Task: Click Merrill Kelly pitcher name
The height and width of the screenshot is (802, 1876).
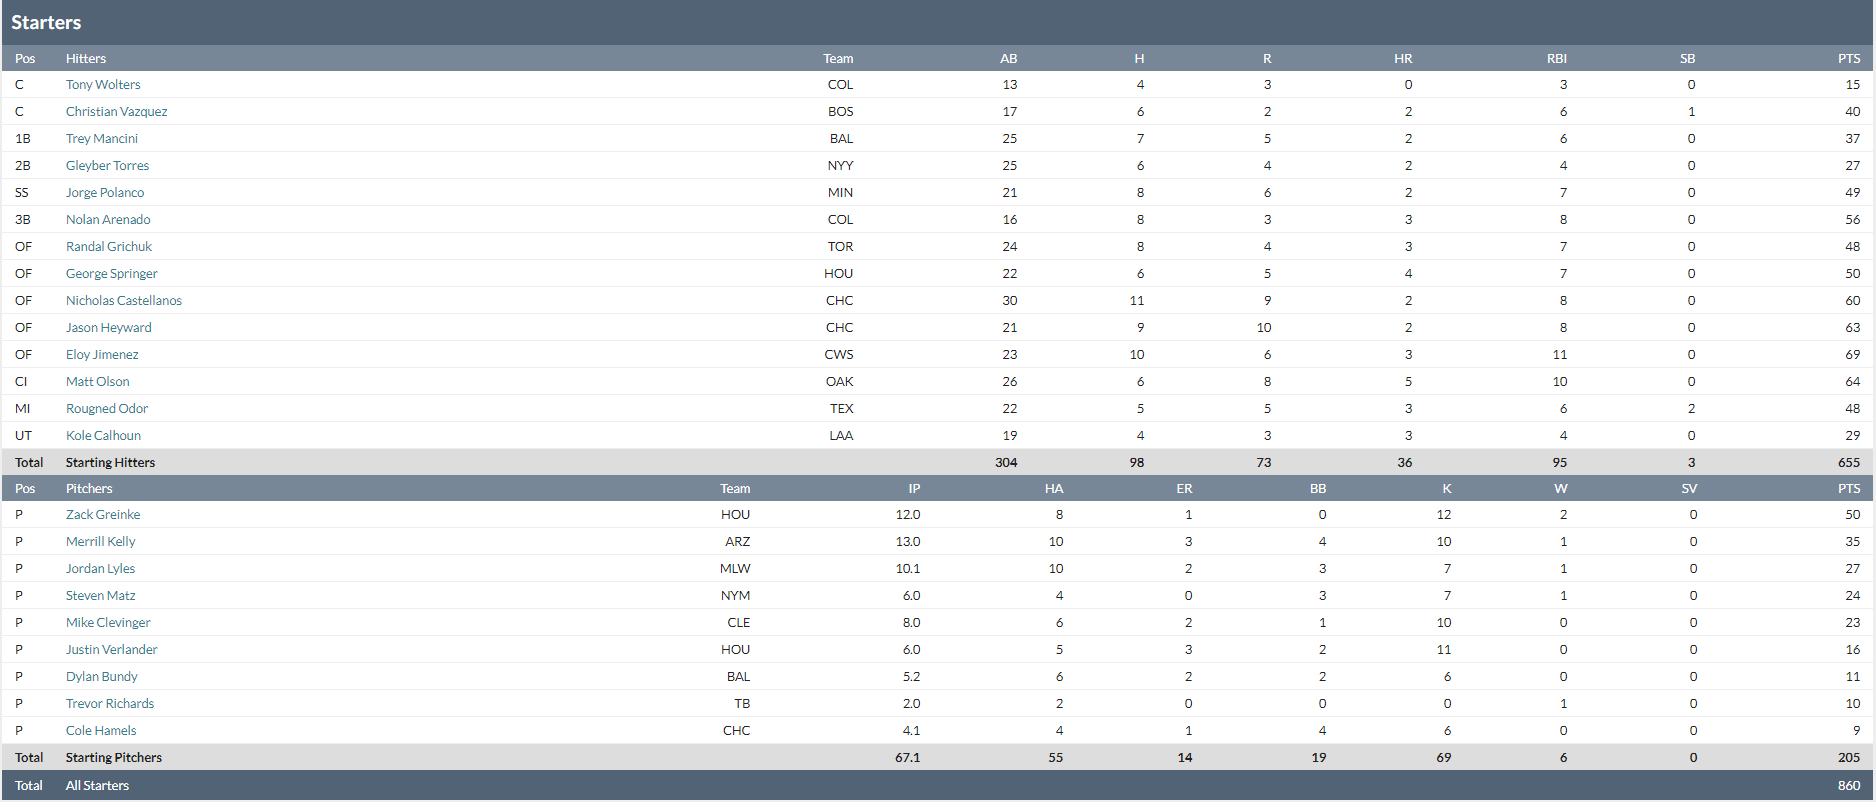Action: pos(100,542)
